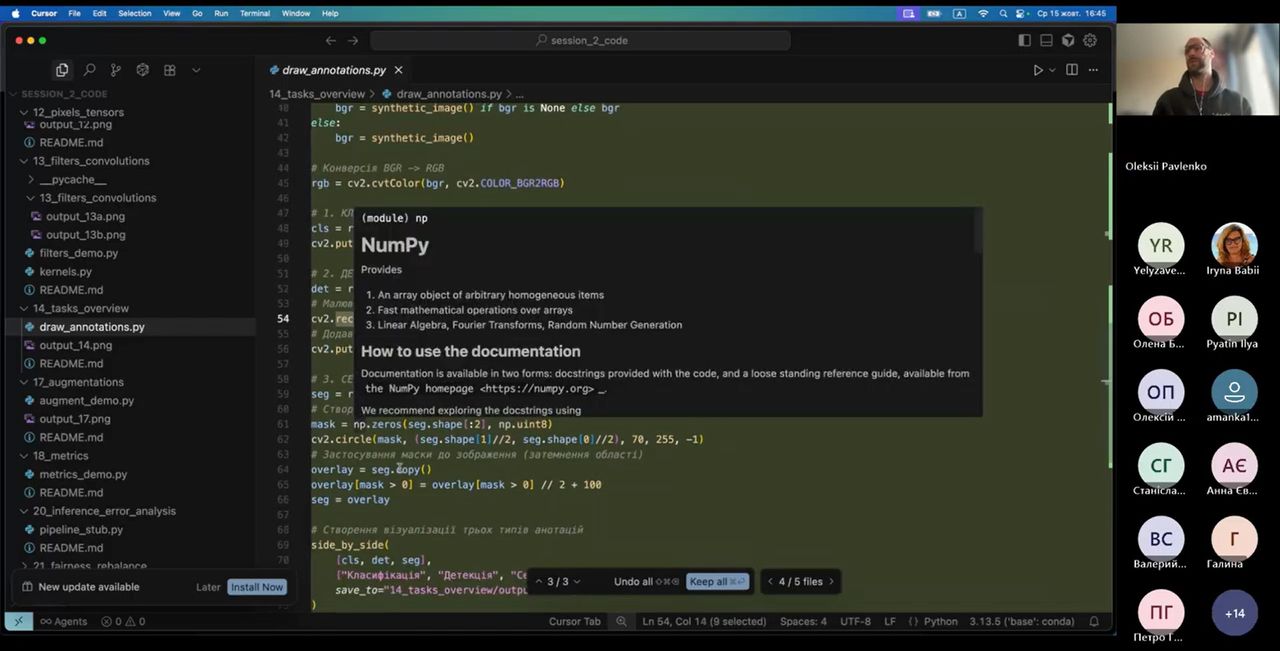1280x651 pixels.
Task: Click the Install Now button
Action: 257,587
